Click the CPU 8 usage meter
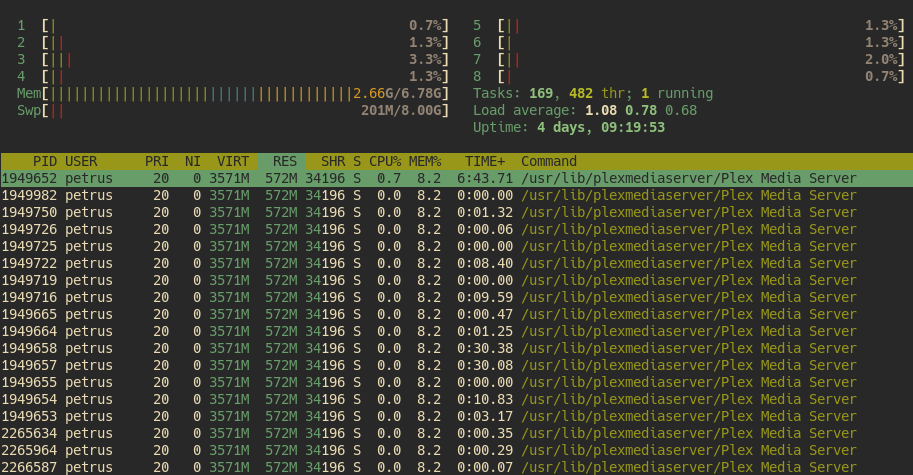 click(x=689, y=76)
